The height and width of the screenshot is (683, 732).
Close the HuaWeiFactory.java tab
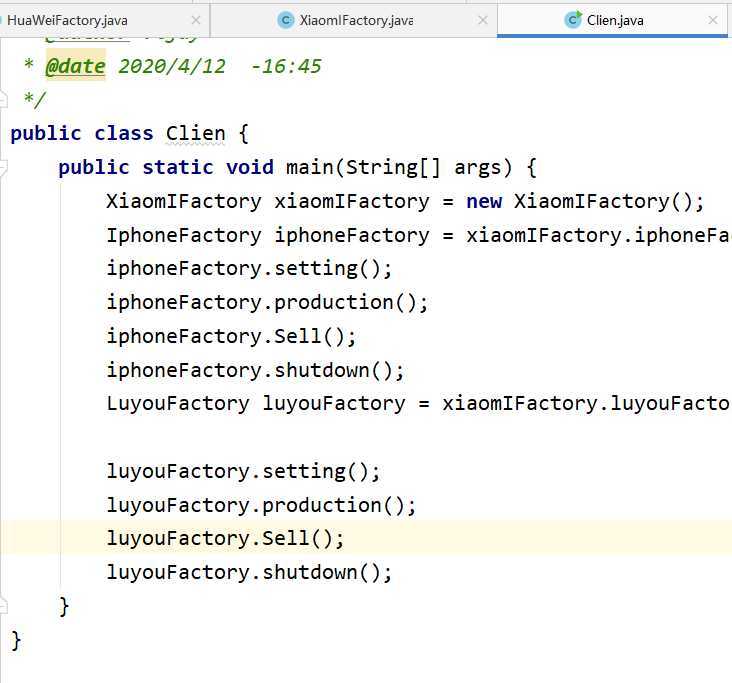click(196, 20)
